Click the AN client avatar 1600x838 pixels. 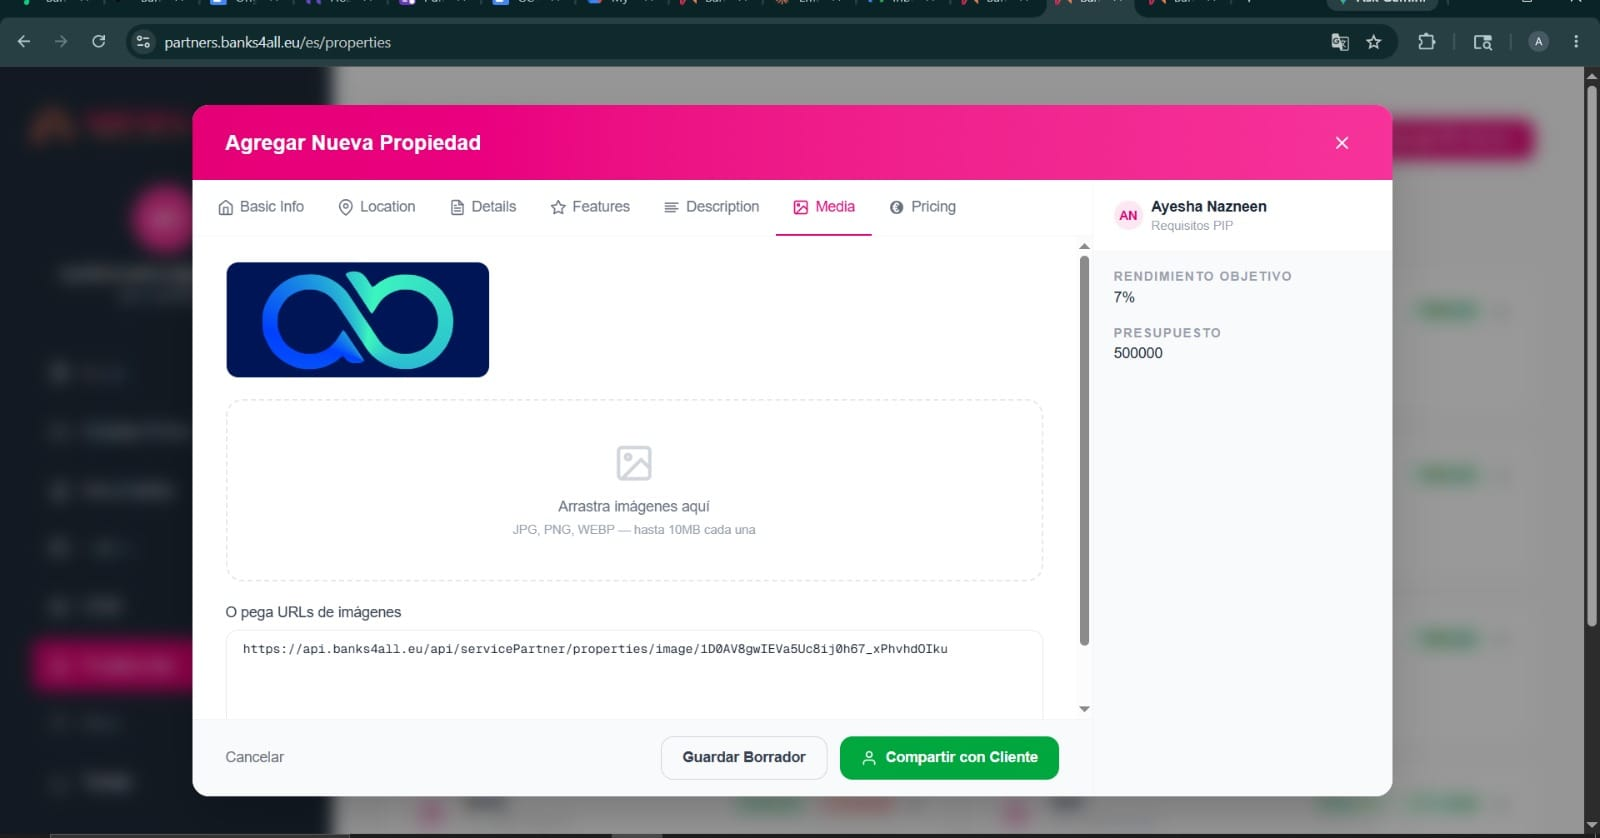point(1128,215)
